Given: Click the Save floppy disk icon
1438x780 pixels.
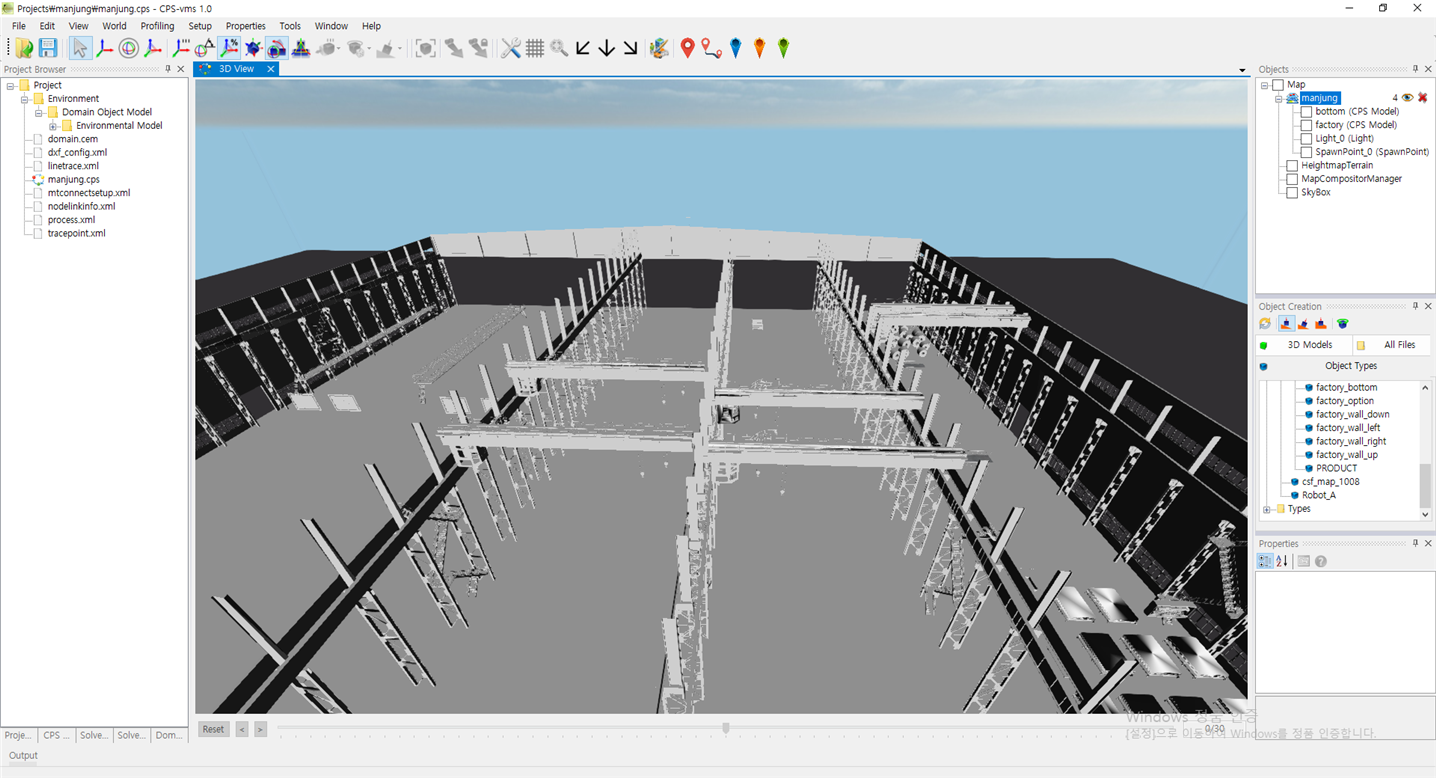Looking at the screenshot, I should (x=47, y=48).
